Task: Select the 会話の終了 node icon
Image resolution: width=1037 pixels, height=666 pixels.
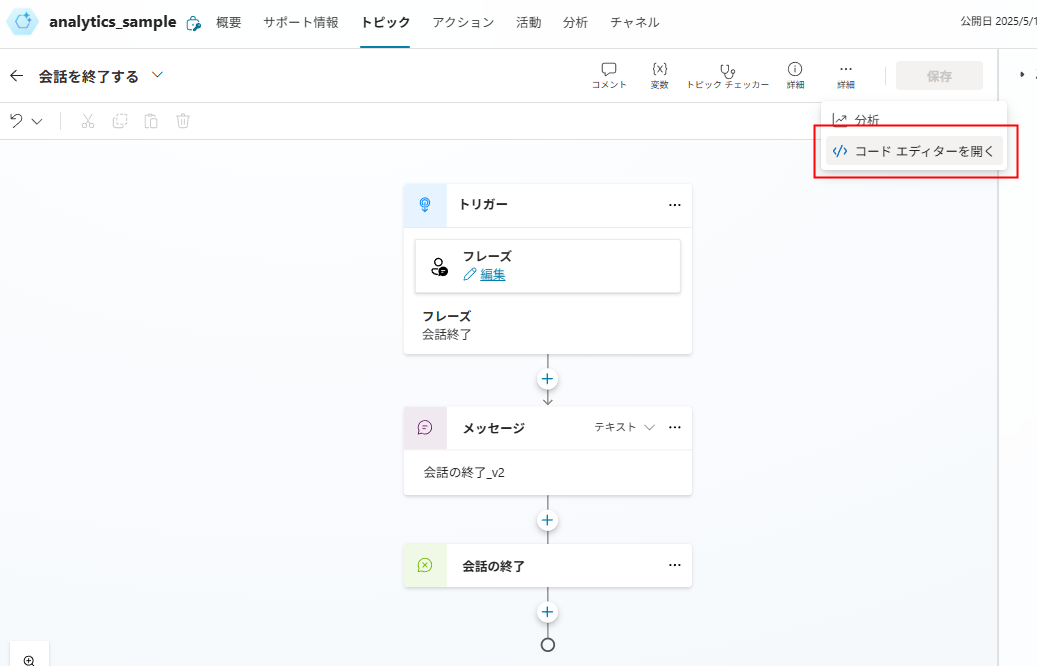Action: tap(424, 565)
